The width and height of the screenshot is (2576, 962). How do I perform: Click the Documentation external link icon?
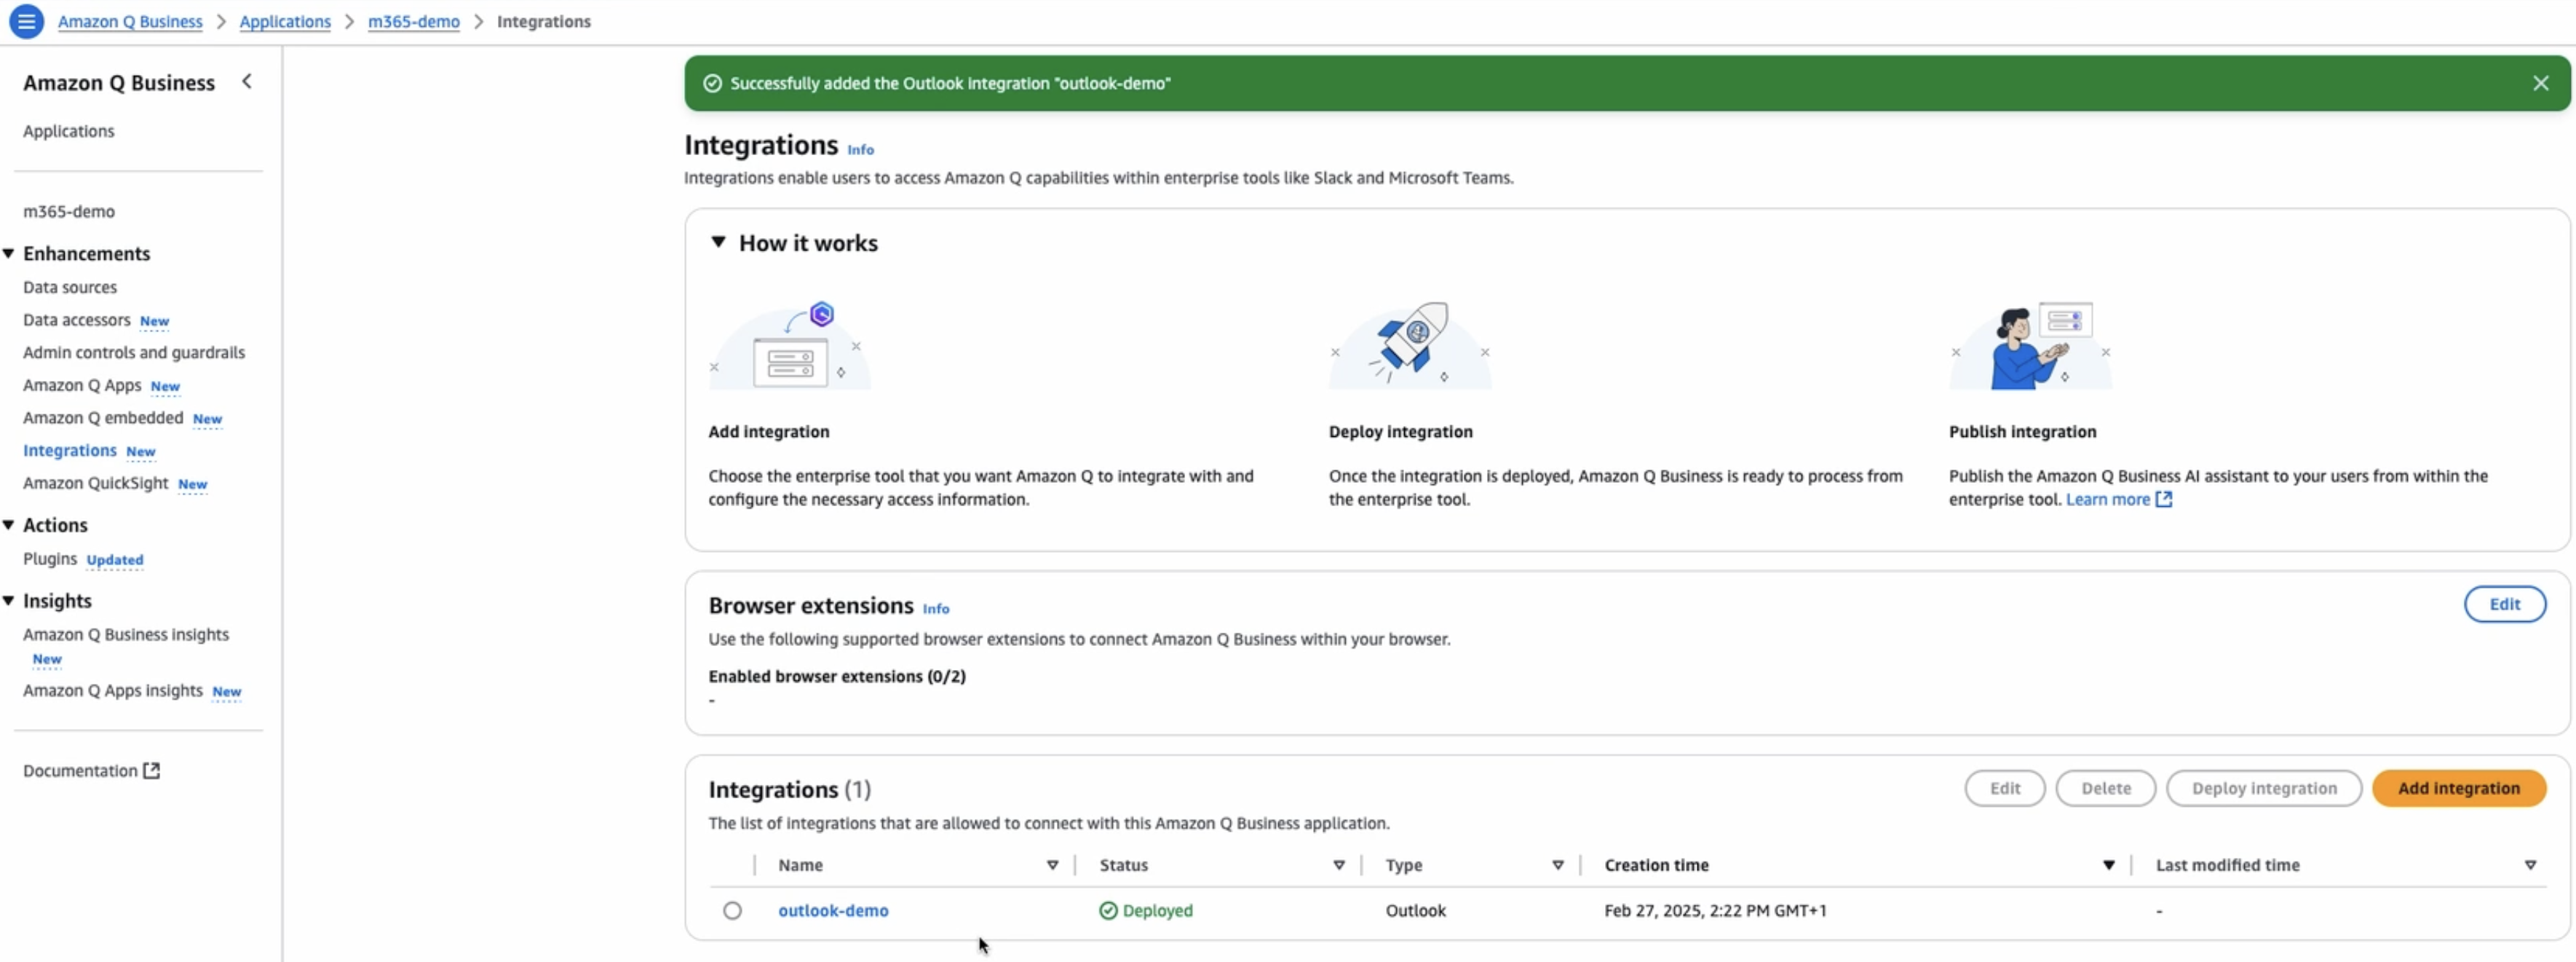tap(151, 770)
